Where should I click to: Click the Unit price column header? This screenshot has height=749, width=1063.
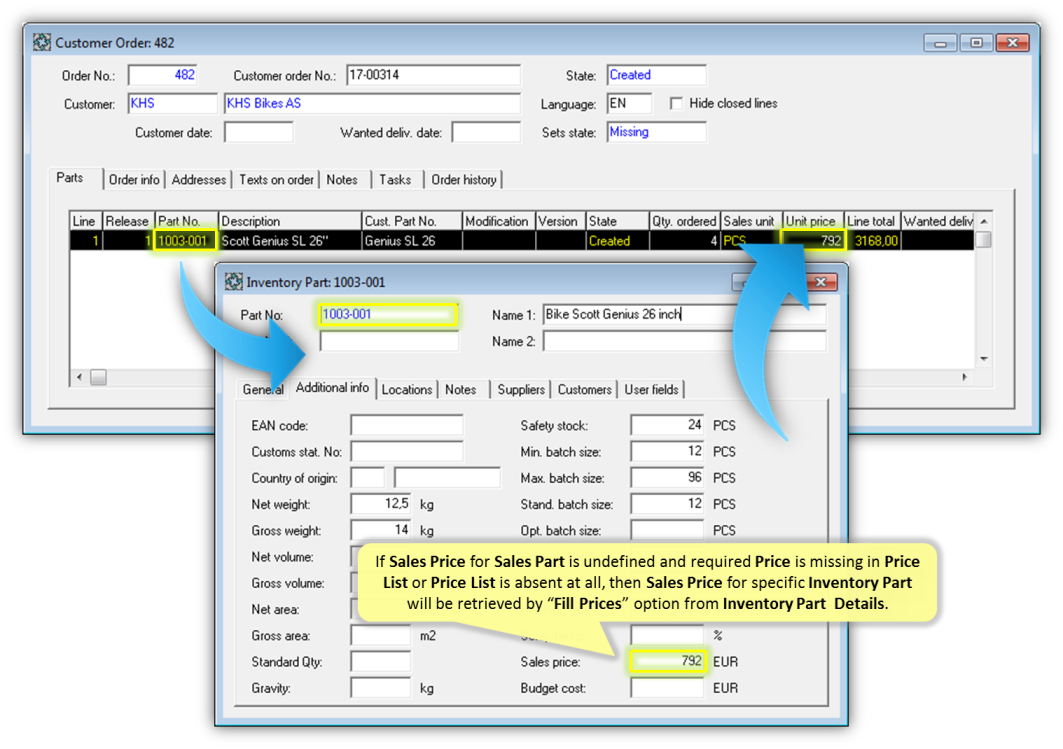[811, 221]
